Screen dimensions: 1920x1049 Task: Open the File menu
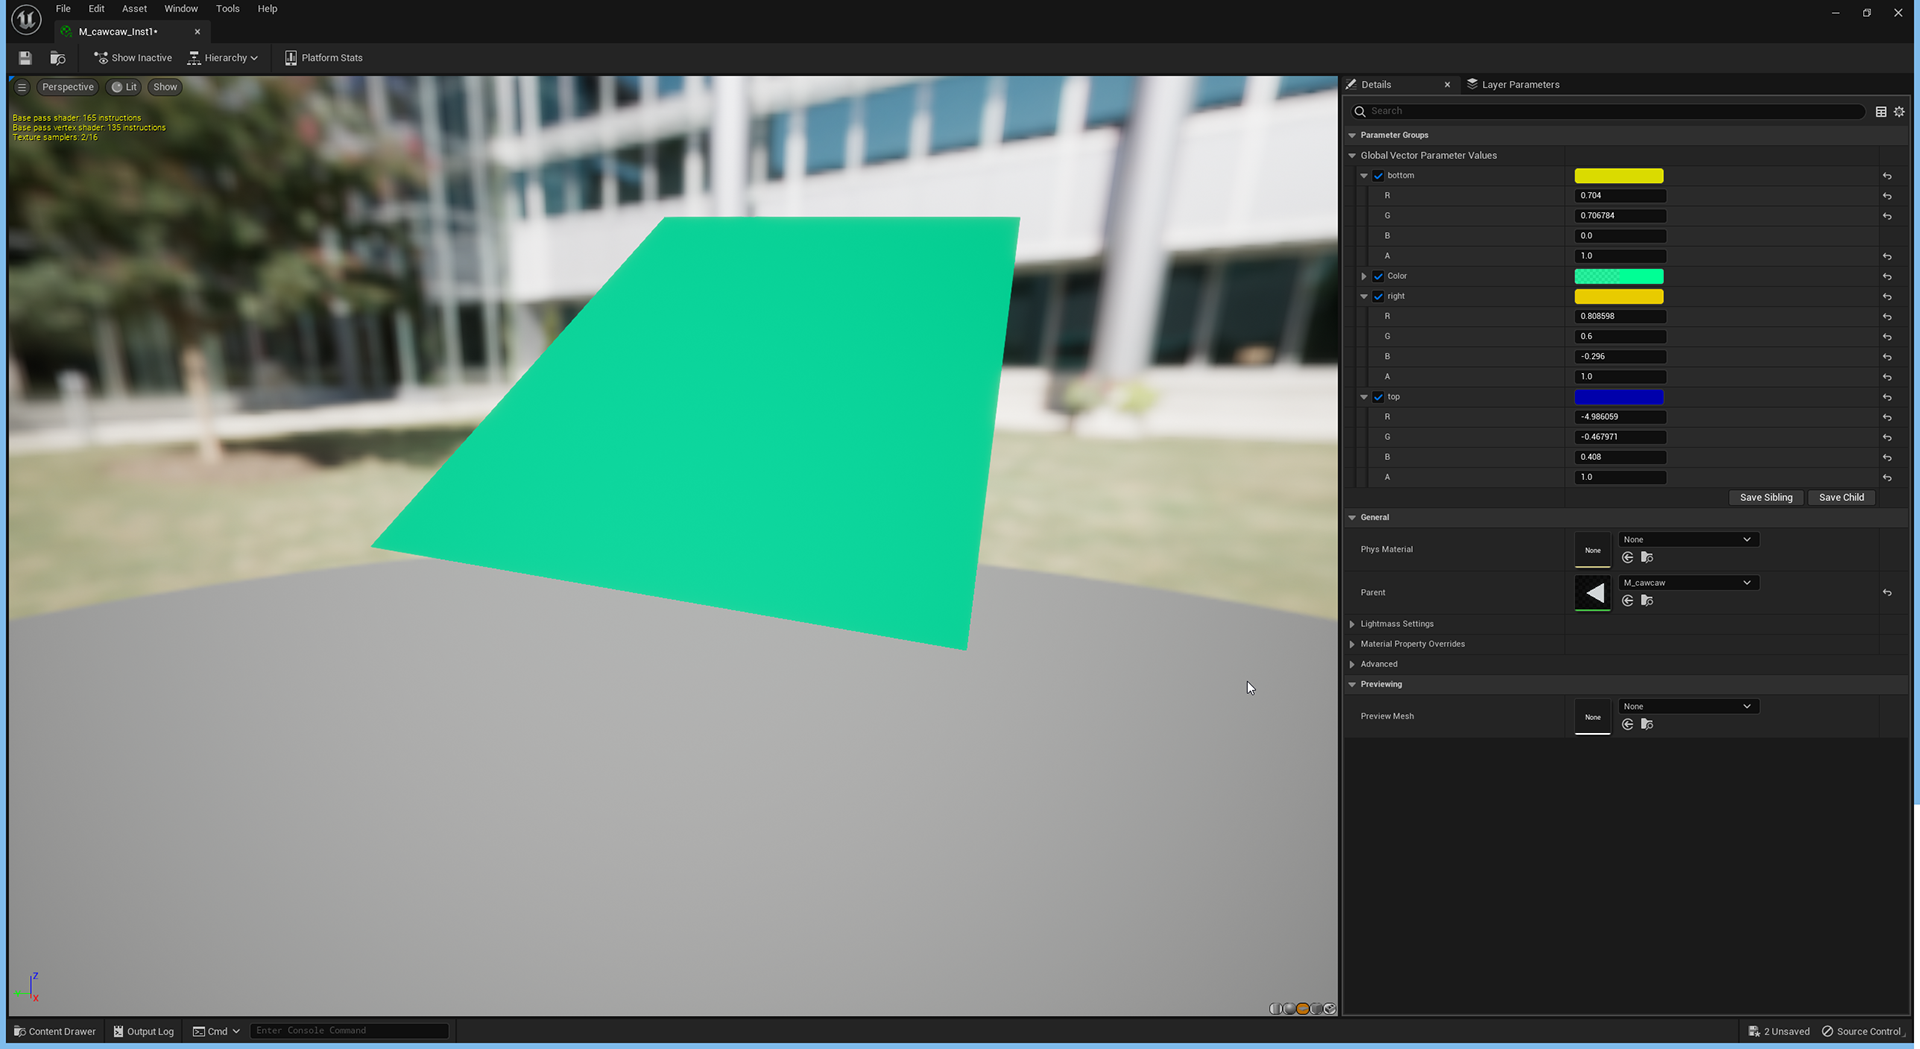63,9
